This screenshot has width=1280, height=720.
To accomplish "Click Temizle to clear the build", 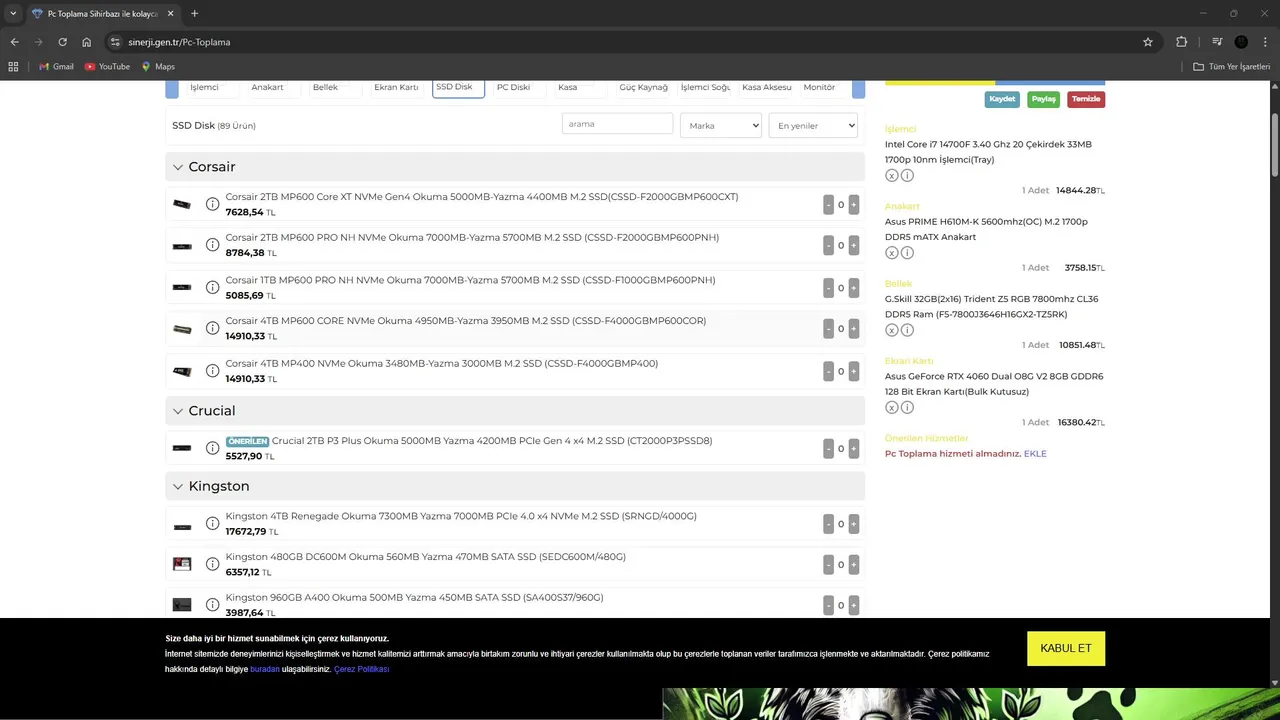I will tap(1086, 99).
